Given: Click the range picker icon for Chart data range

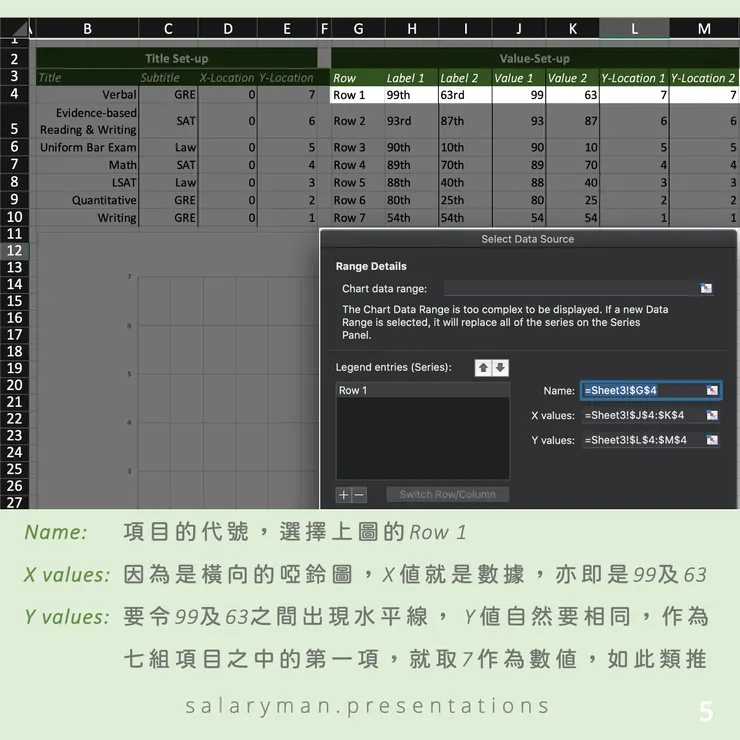Looking at the screenshot, I should [706, 288].
